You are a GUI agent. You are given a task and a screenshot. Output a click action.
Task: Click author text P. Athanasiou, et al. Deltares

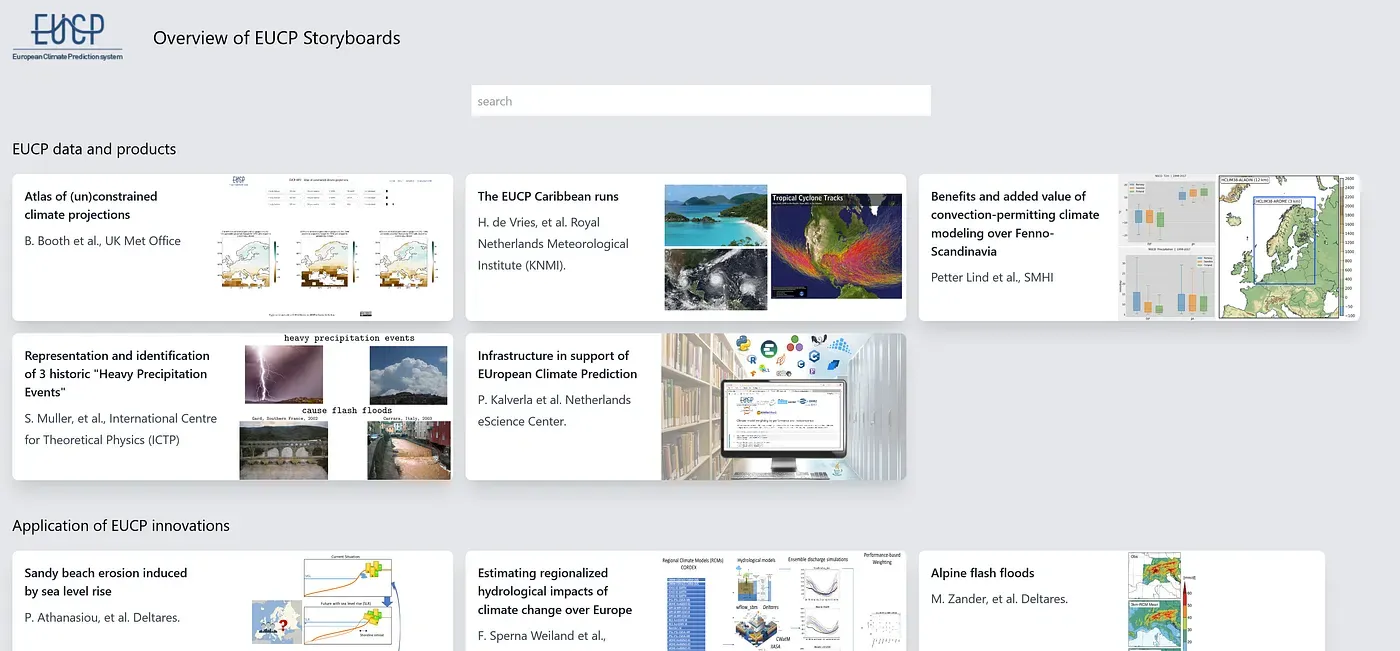[102, 617]
